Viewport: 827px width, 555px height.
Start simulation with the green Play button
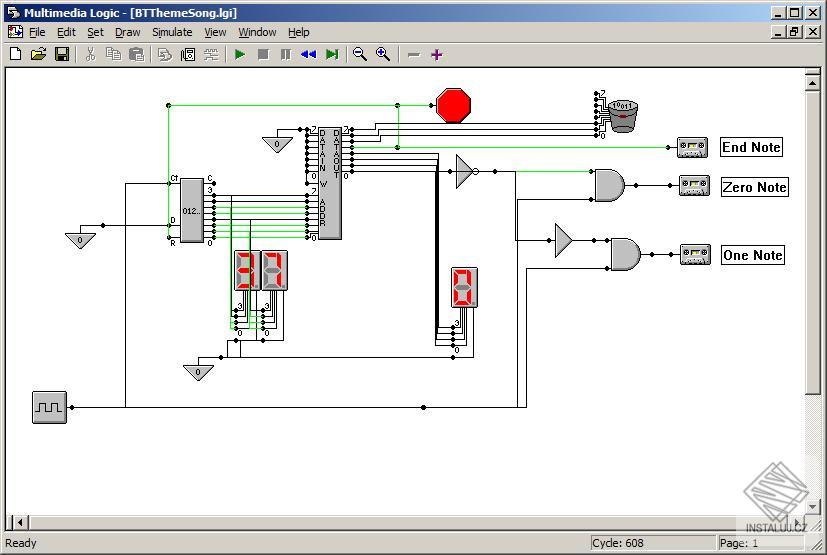(x=240, y=54)
